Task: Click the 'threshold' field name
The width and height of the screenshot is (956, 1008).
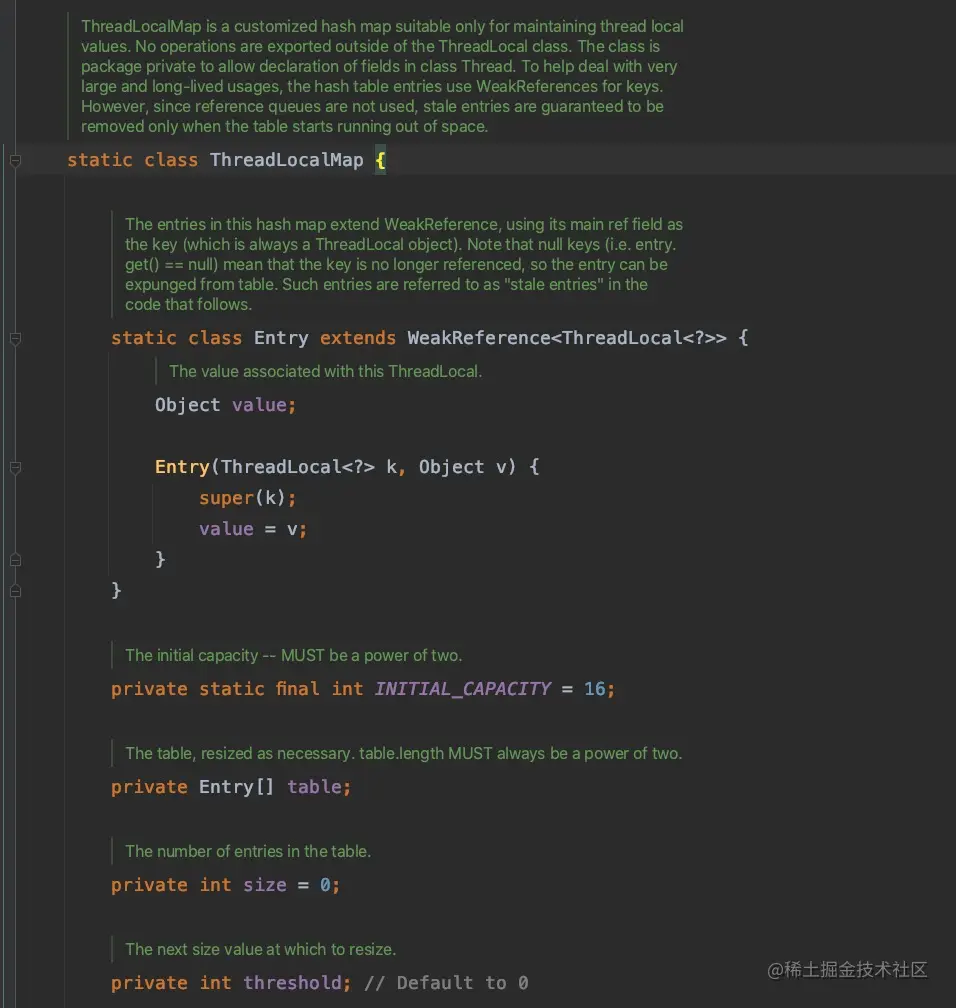Action: pos(292,983)
